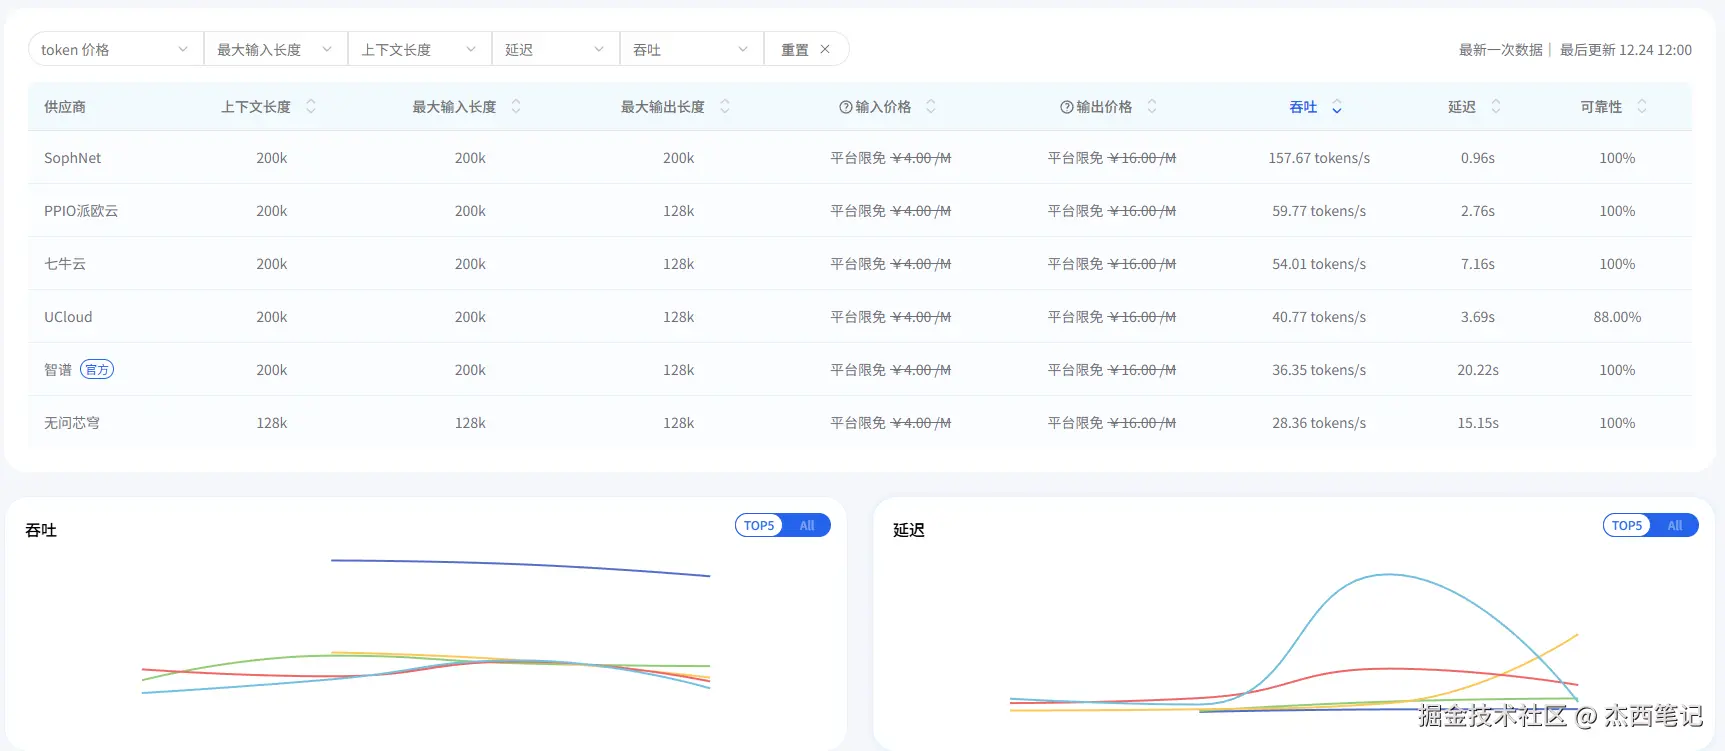1725x751 pixels.
Task: Select the 七牛云 provider name
Action: [x=65, y=264]
